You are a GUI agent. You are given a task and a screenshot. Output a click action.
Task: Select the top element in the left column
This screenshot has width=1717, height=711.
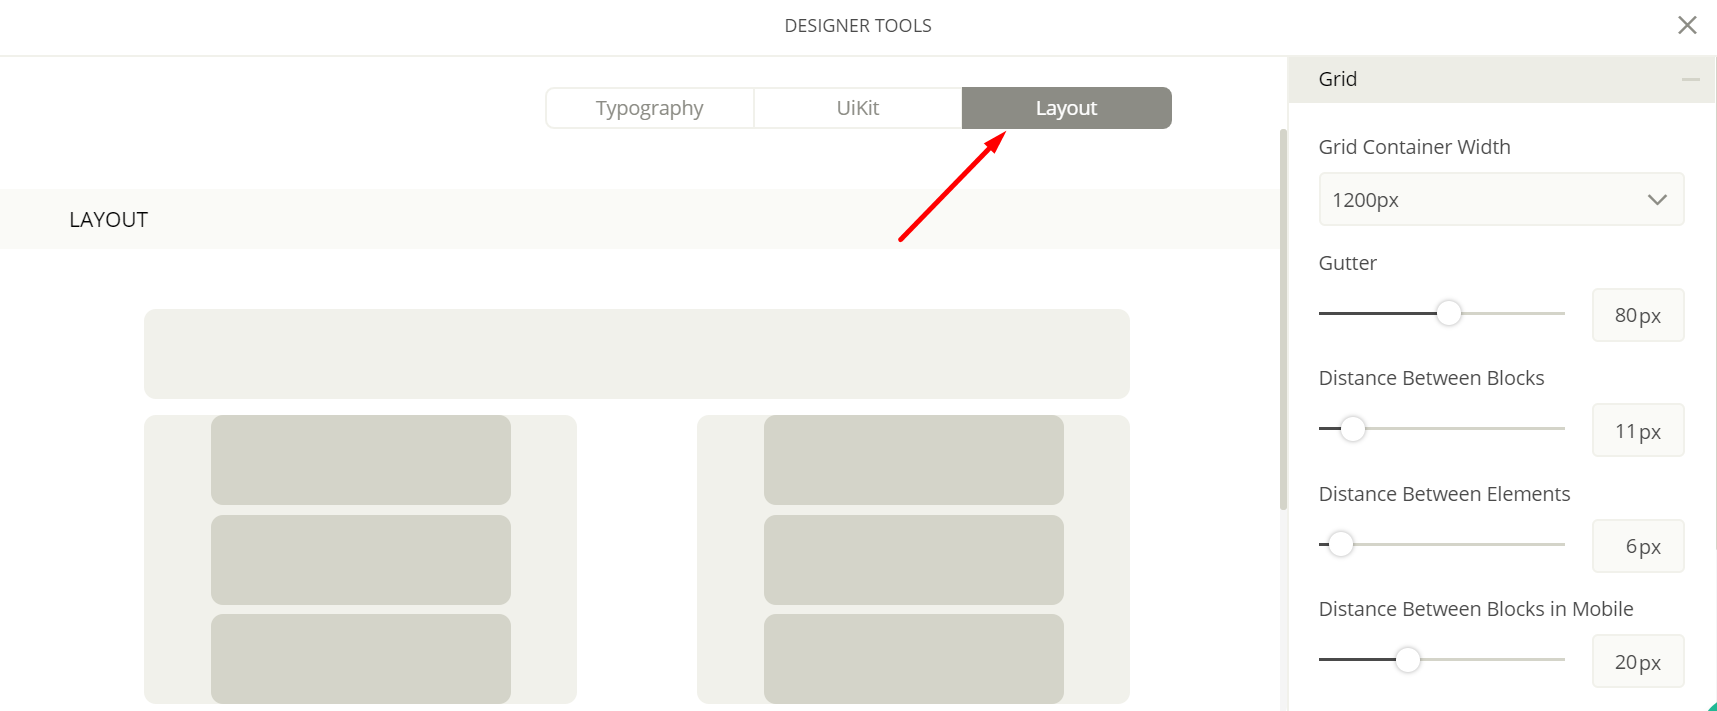click(x=360, y=460)
